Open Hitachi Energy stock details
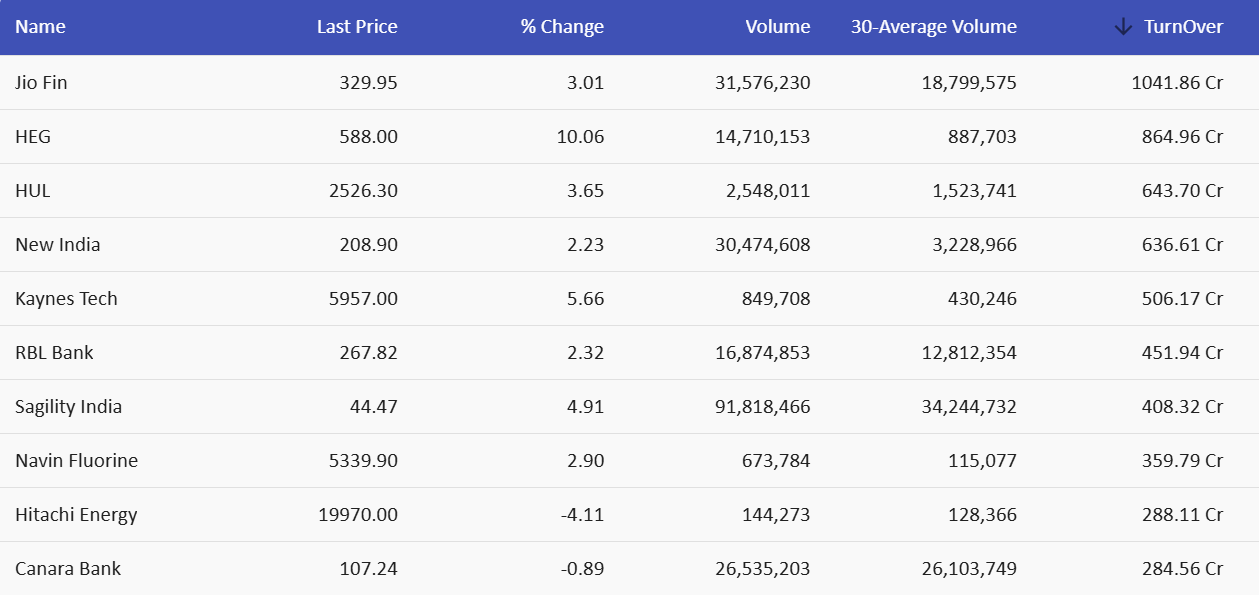Screen dimensions: 1259x595 [x=76, y=514]
